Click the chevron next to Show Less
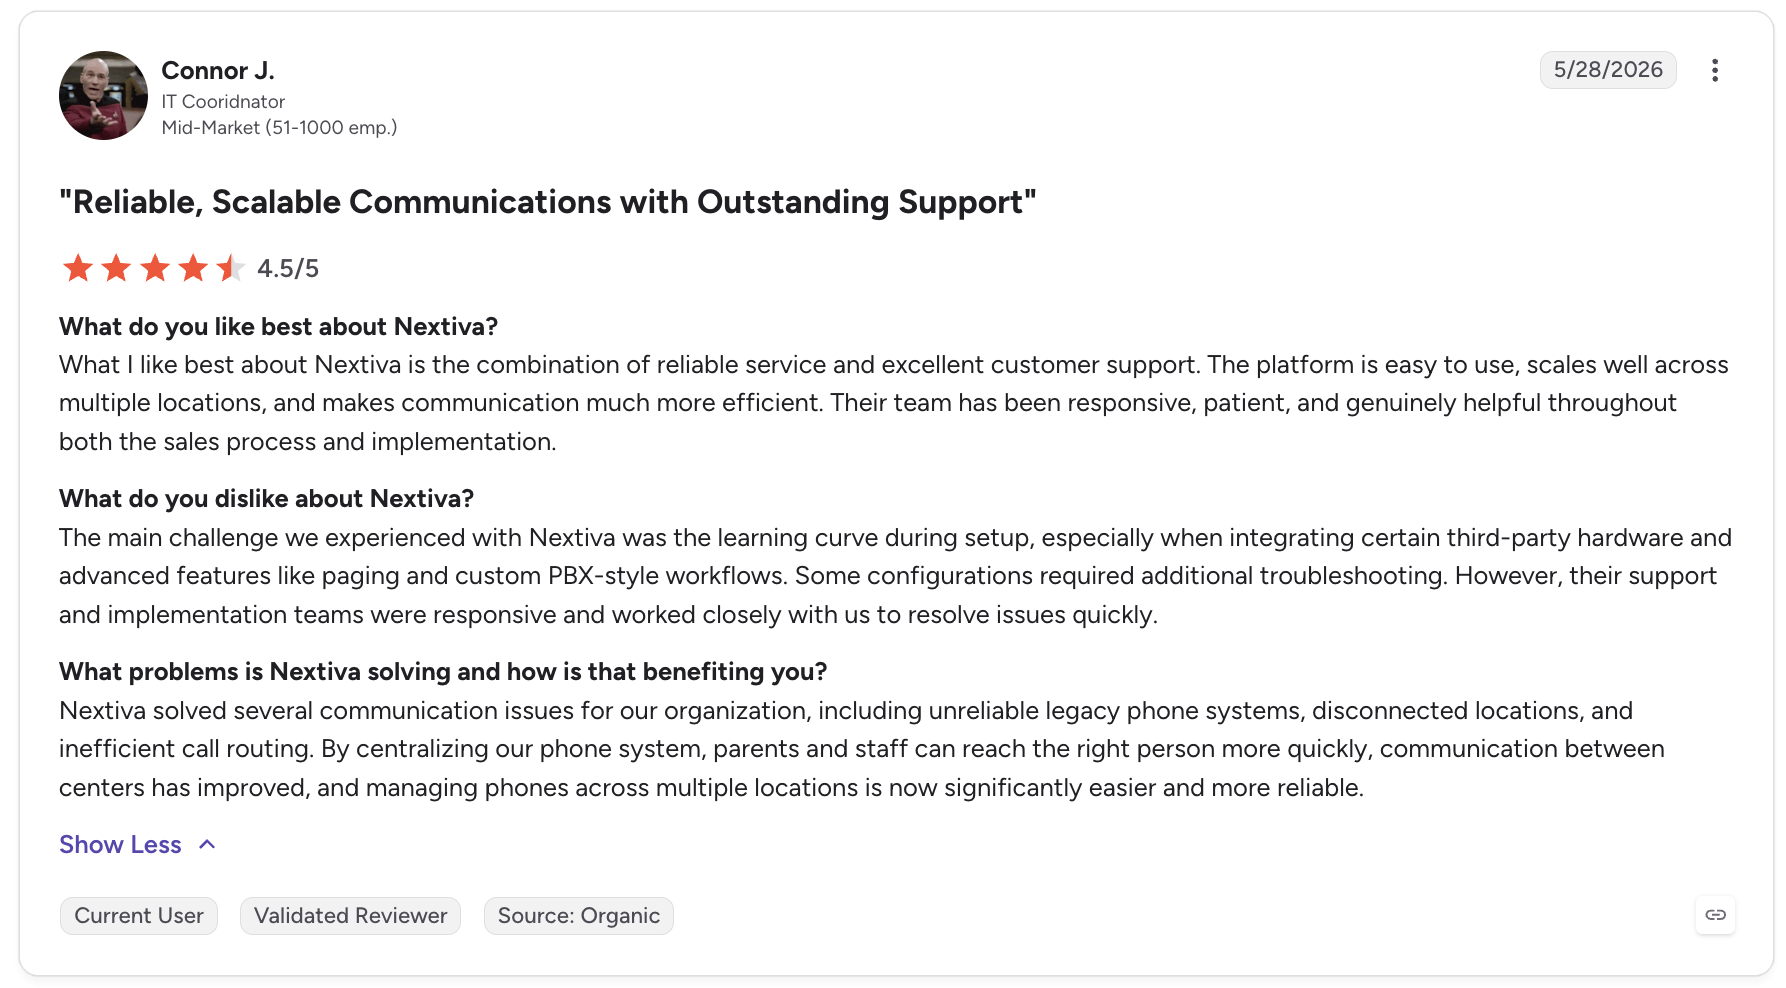This screenshot has width=1786, height=988. point(207,844)
